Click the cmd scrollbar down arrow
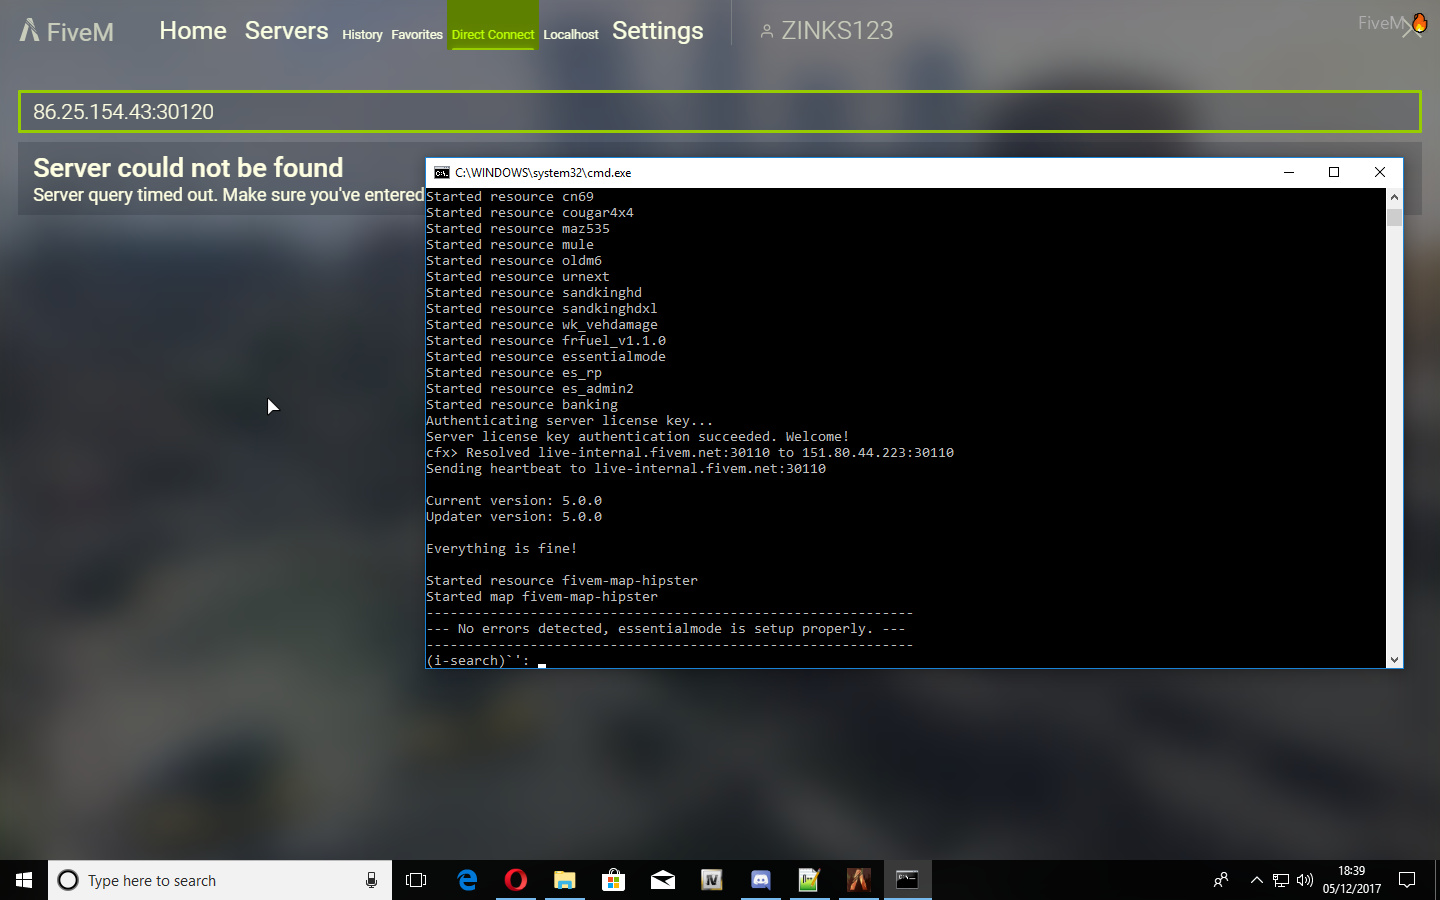This screenshot has height=900, width=1440. pyautogui.click(x=1394, y=659)
